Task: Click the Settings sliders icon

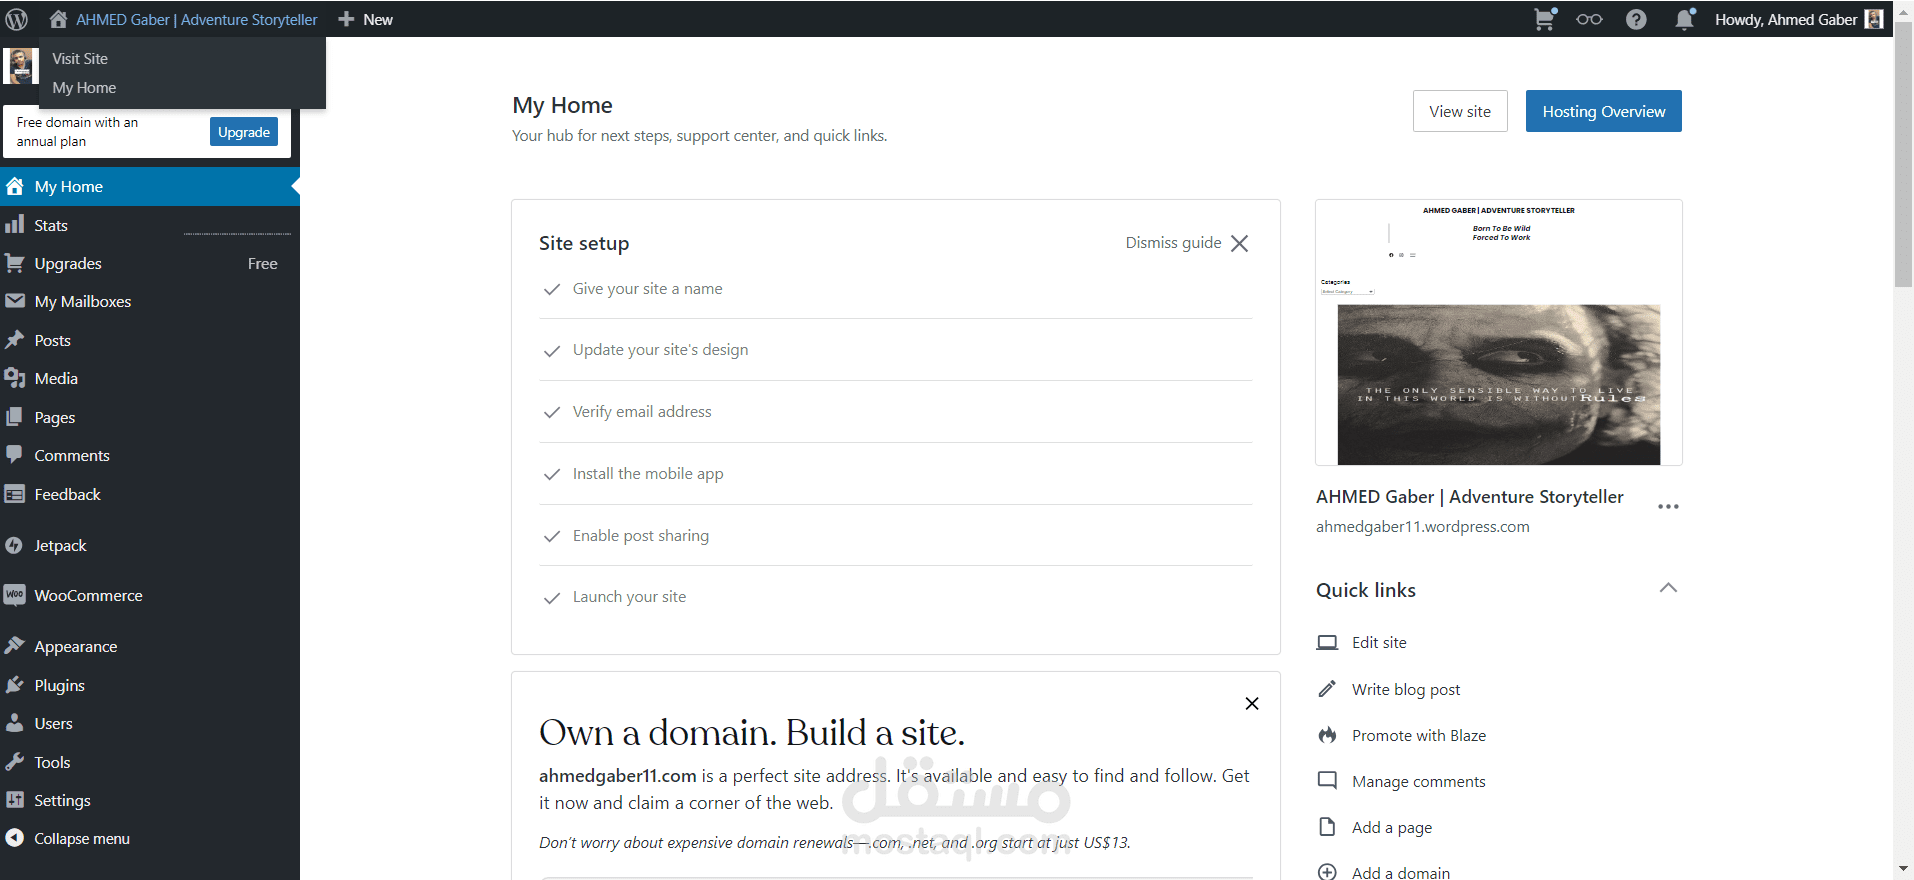Action: (15, 800)
